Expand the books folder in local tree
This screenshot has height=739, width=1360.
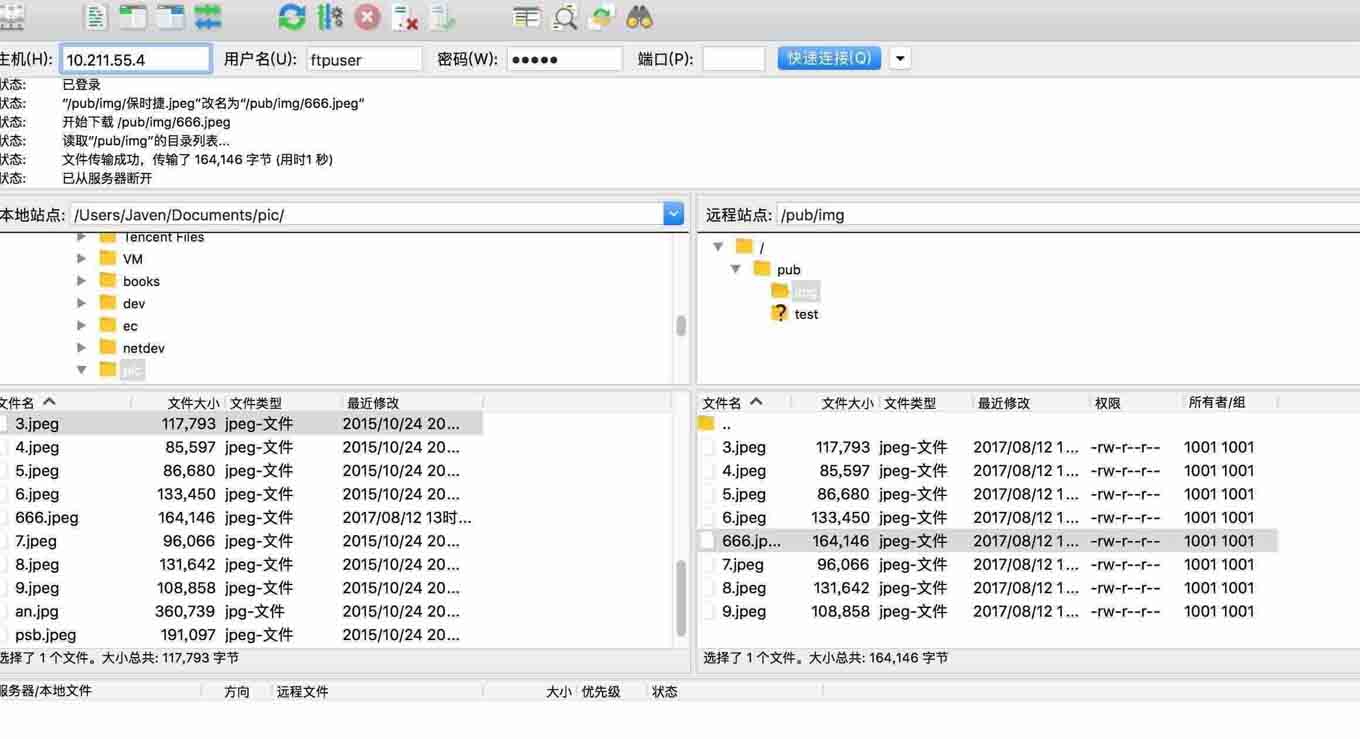point(82,281)
